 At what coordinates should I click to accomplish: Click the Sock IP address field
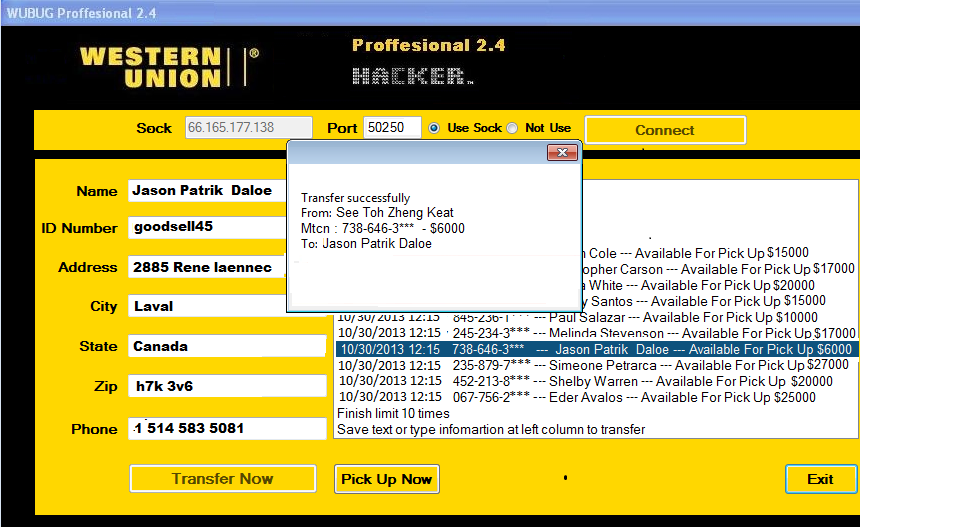pyautogui.click(x=248, y=127)
